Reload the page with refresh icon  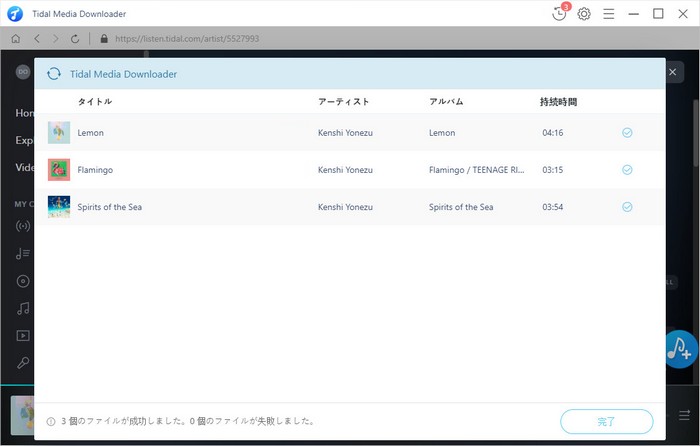(75, 39)
